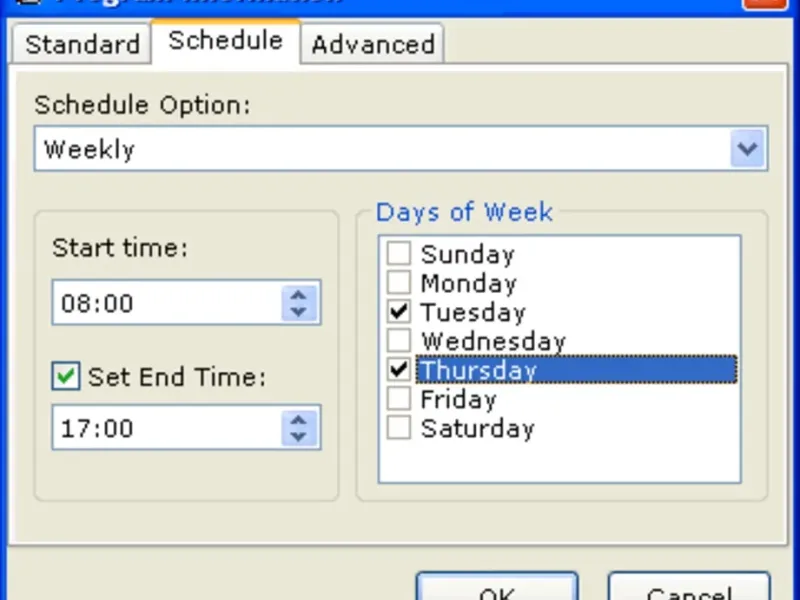Disable the Thursday checkbox
Screen dimensions: 800x600
[x=399, y=370]
